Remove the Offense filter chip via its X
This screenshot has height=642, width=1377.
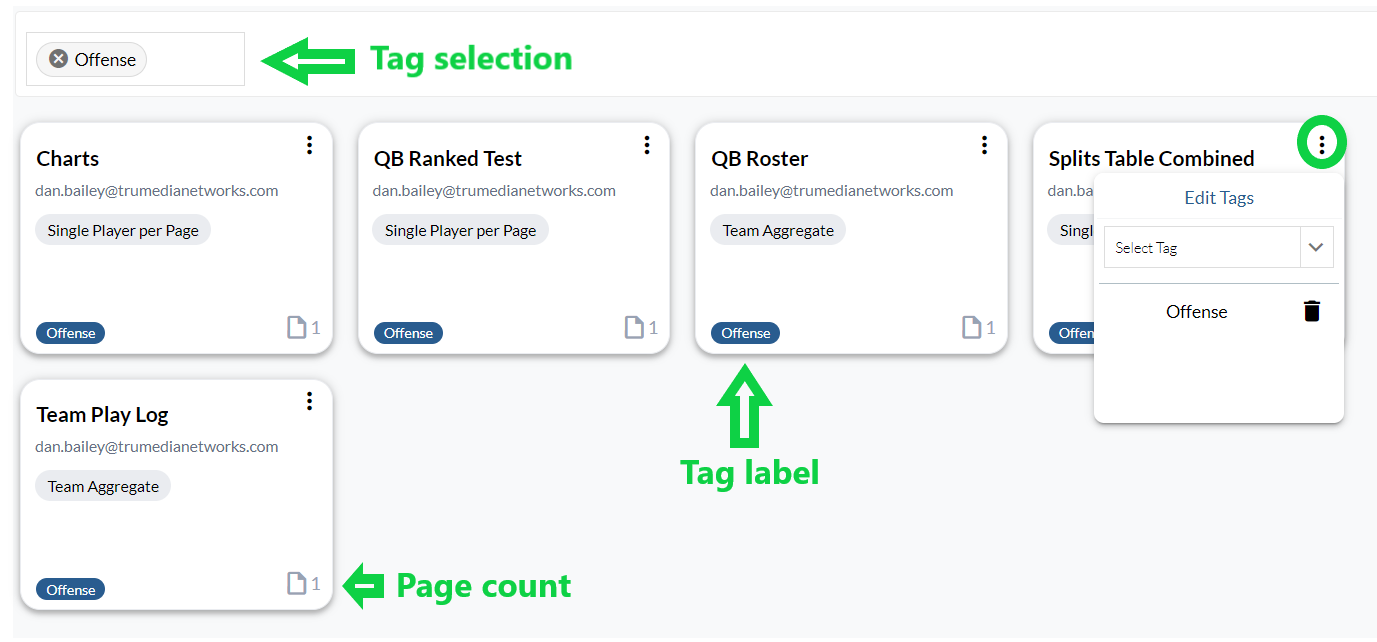[59, 59]
